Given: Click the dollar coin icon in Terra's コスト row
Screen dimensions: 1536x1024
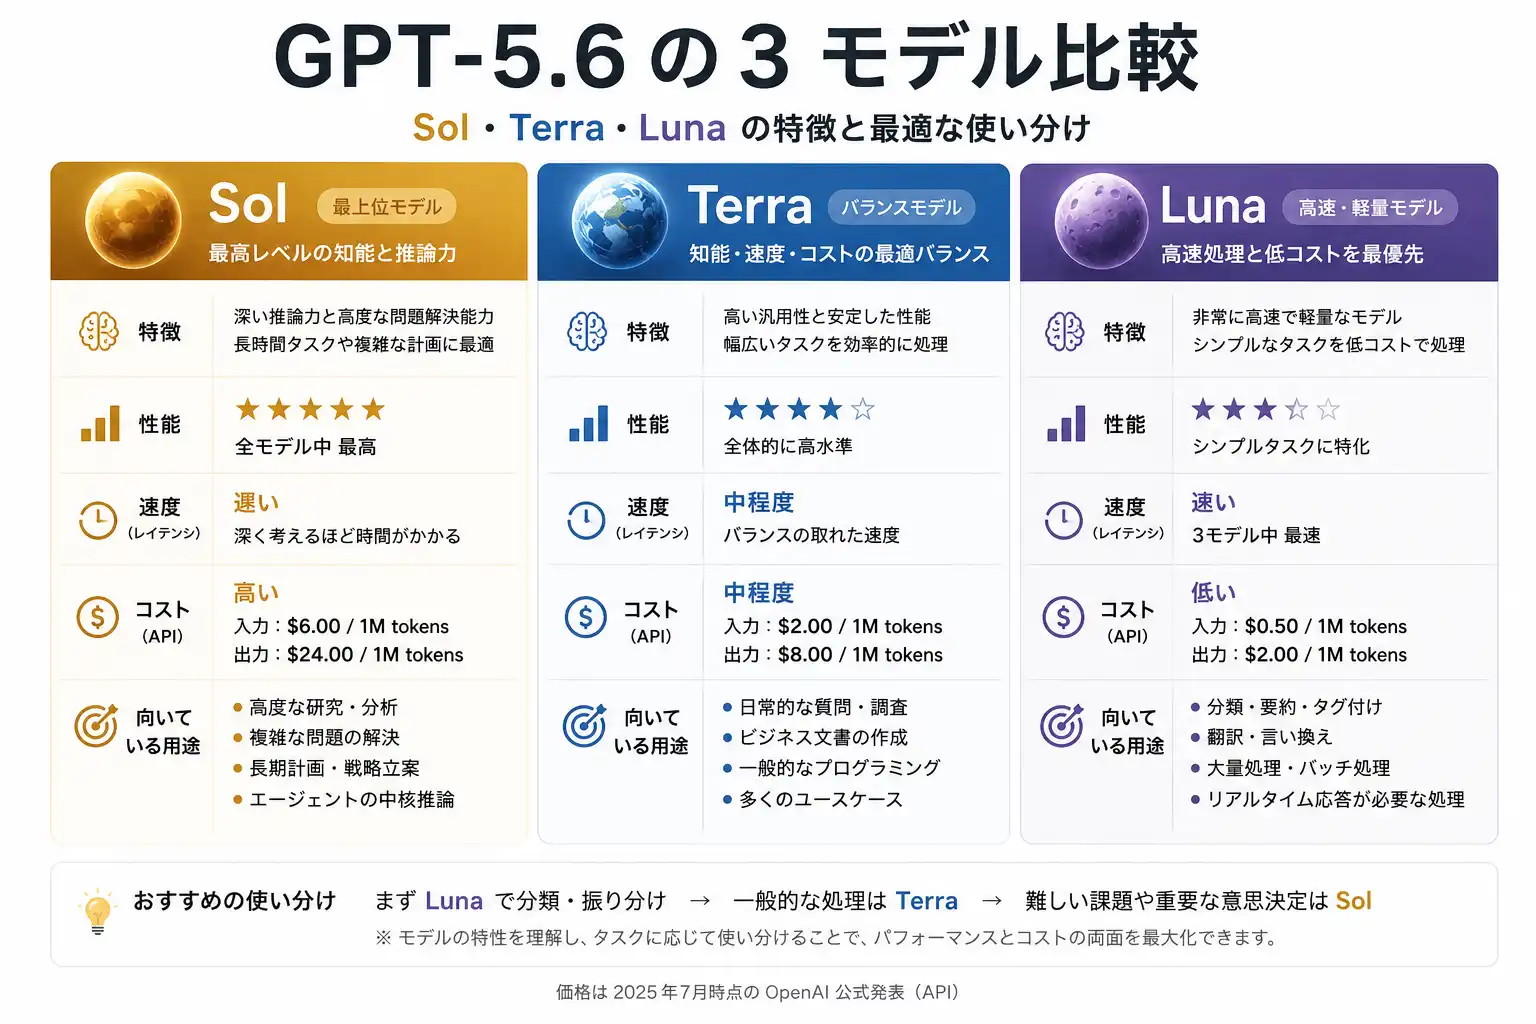Looking at the screenshot, I should [x=586, y=617].
